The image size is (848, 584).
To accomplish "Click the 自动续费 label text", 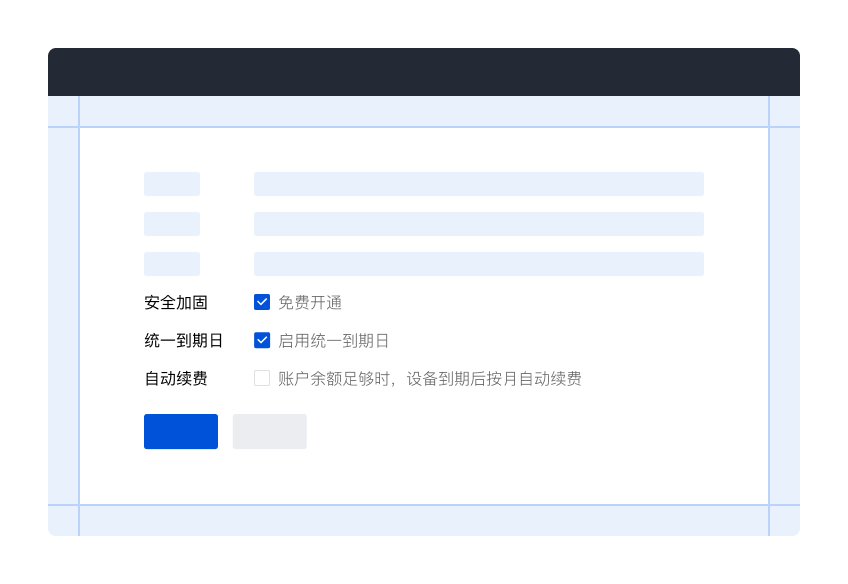I will pos(176,378).
